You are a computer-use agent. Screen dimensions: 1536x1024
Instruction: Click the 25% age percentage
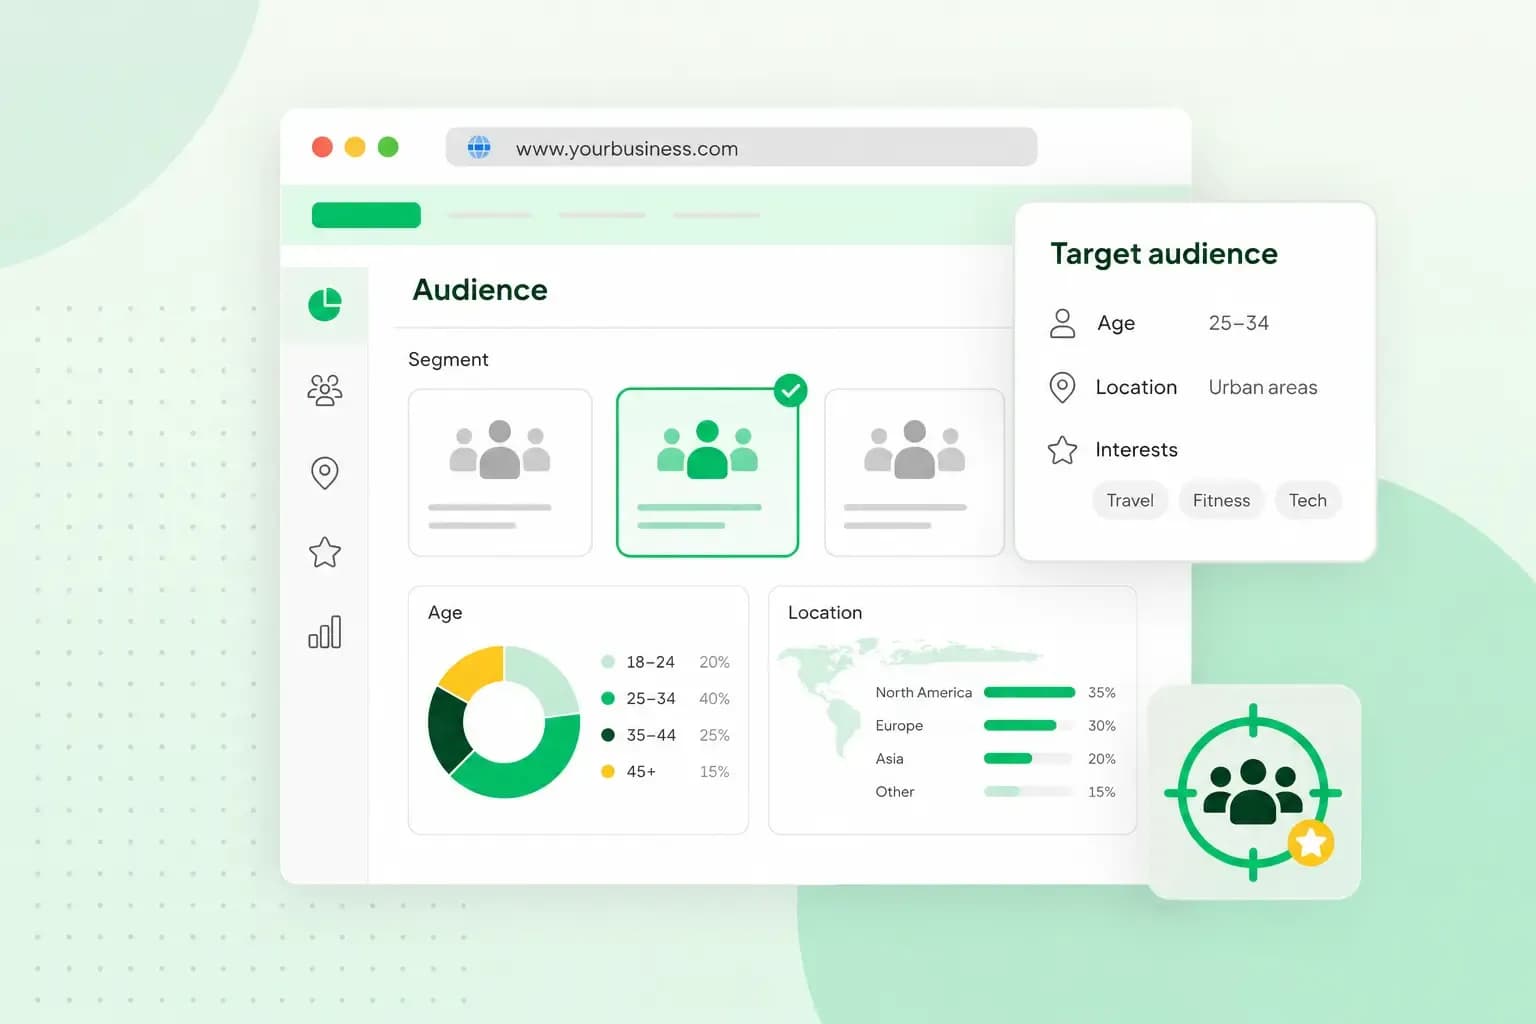pyautogui.click(x=714, y=735)
